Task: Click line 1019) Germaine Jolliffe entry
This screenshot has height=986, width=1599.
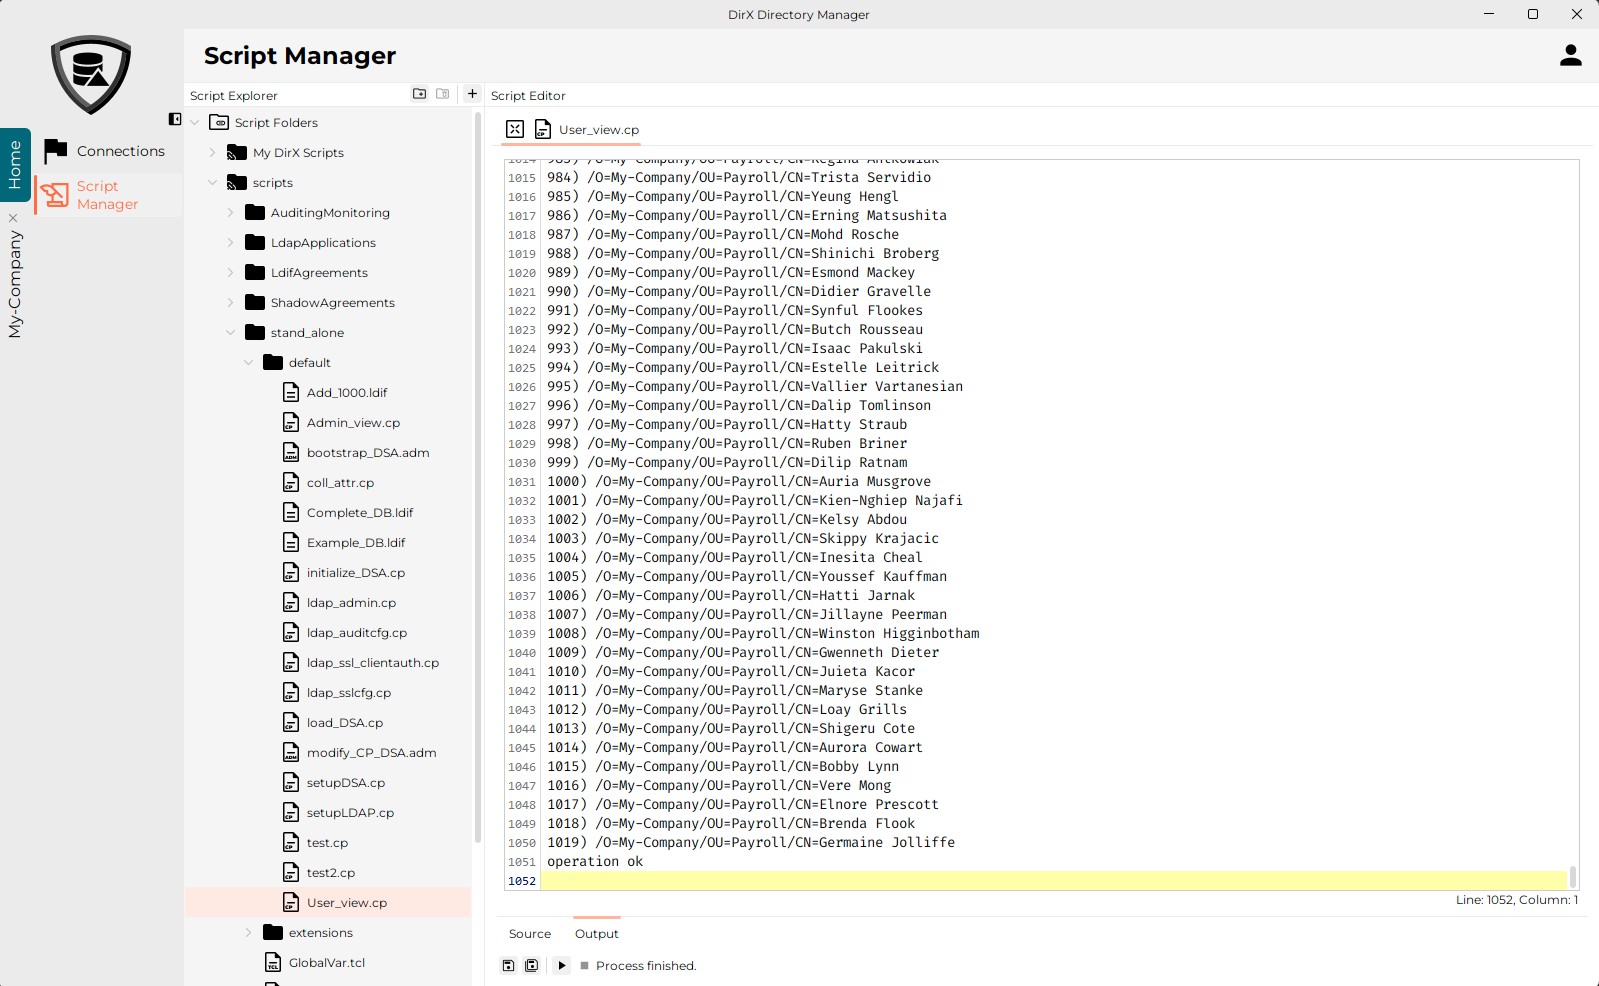Action: point(751,843)
